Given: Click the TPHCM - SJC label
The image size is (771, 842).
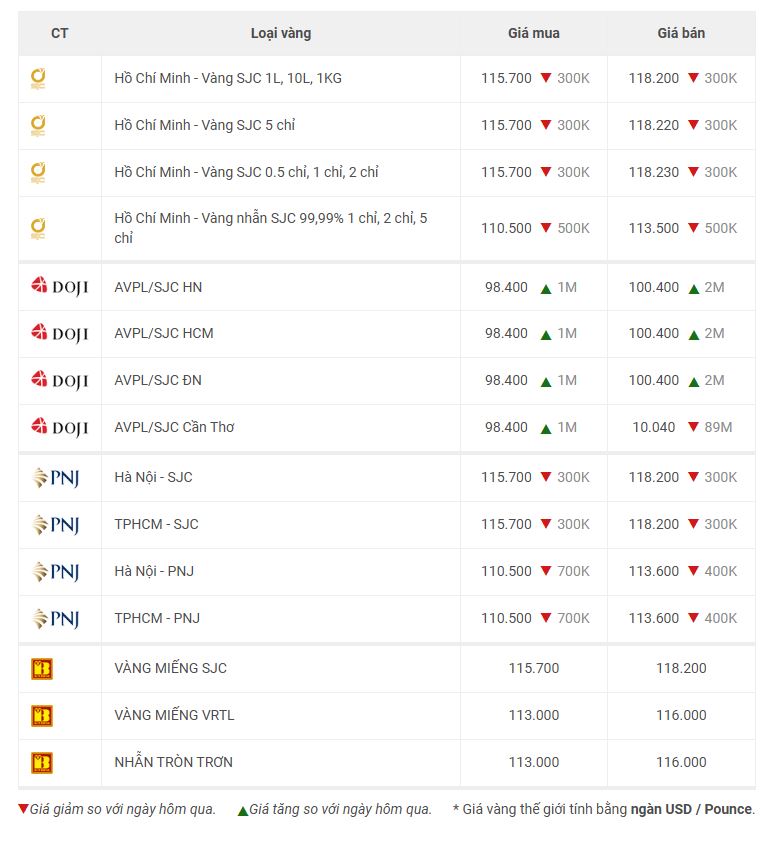Looking at the screenshot, I should [x=156, y=524].
